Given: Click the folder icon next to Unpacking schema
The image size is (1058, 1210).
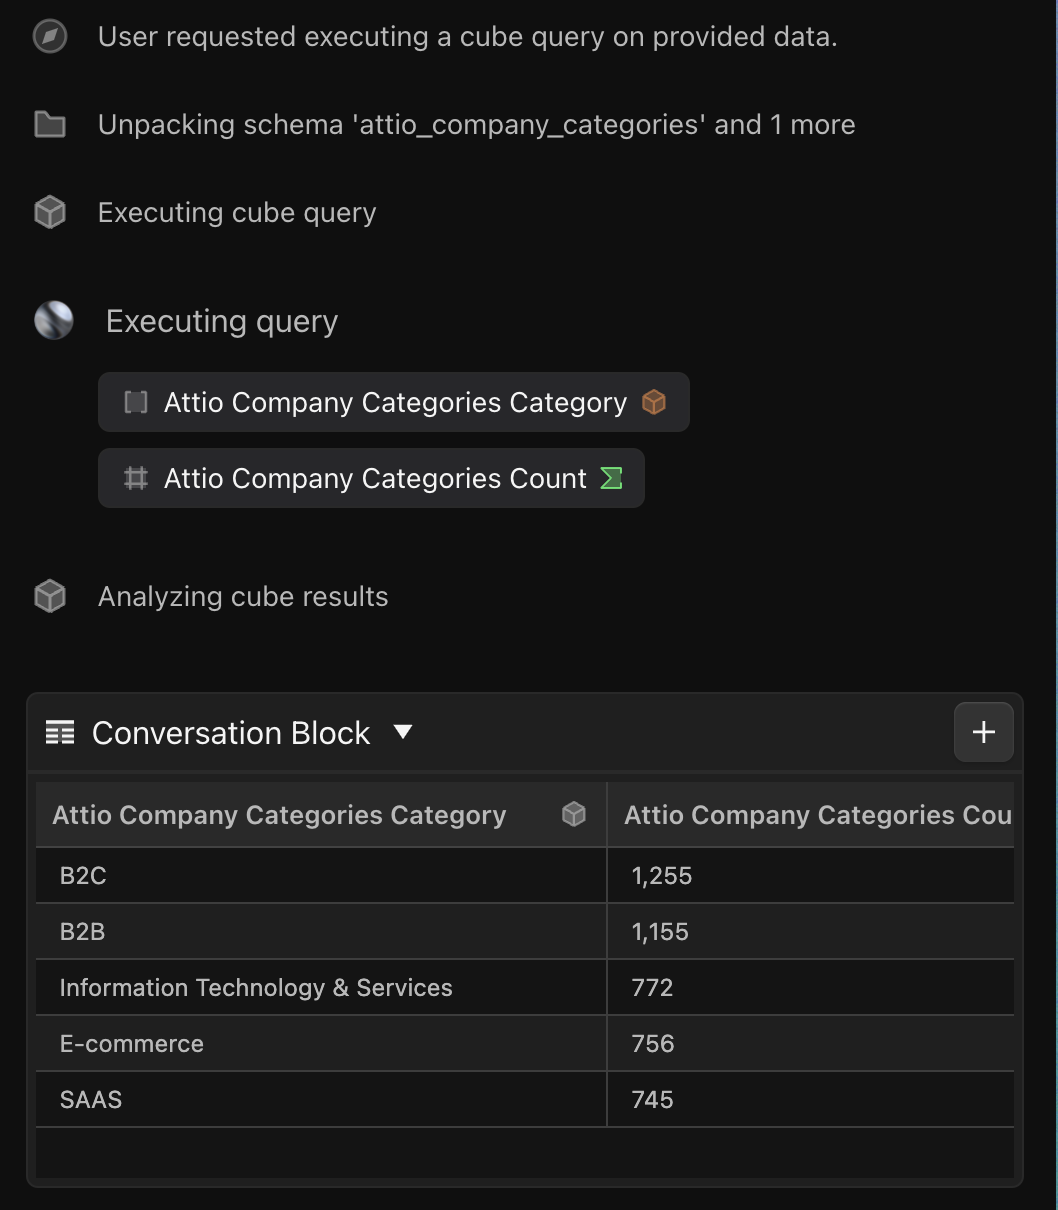Looking at the screenshot, I should click(50, 125).
